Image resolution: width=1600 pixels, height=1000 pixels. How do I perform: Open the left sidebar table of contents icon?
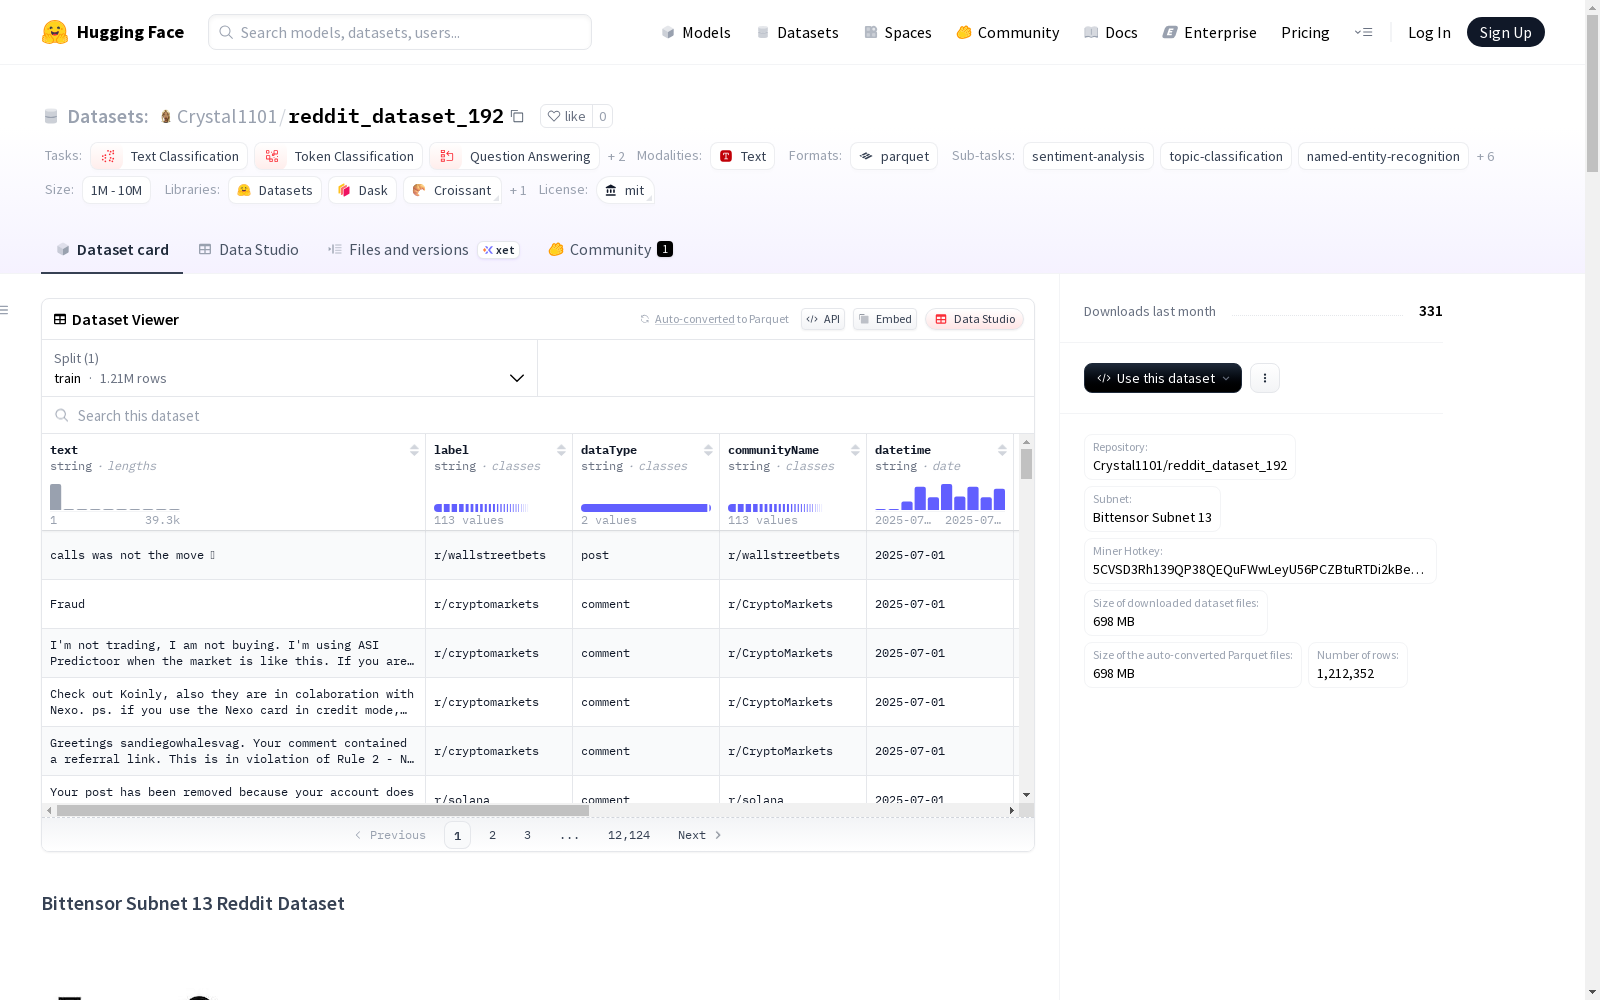tap(5, 310)
